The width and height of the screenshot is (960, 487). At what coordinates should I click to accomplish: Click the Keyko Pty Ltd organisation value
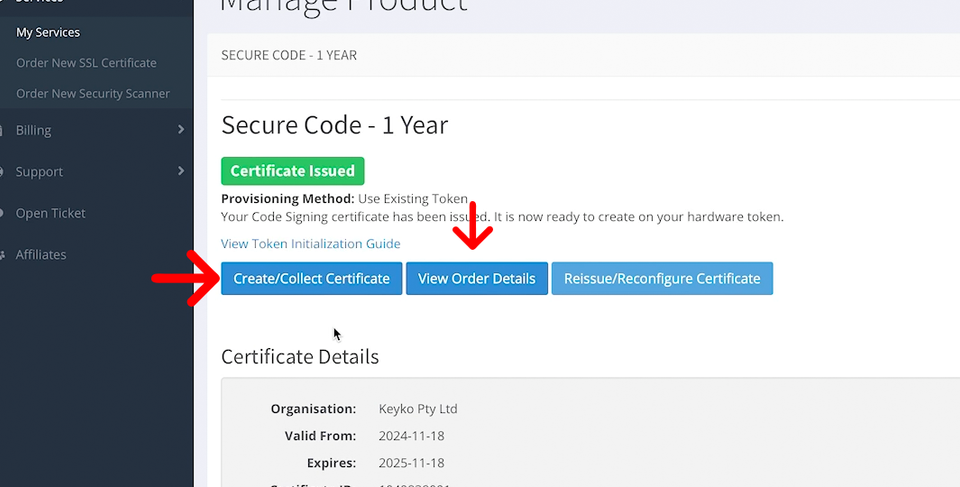click(x=418, y=409)
